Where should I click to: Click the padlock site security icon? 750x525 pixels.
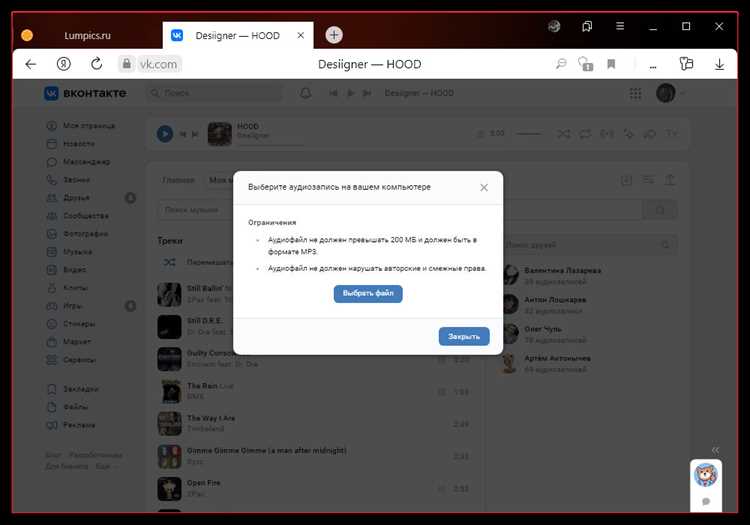(x=126, y=64)
